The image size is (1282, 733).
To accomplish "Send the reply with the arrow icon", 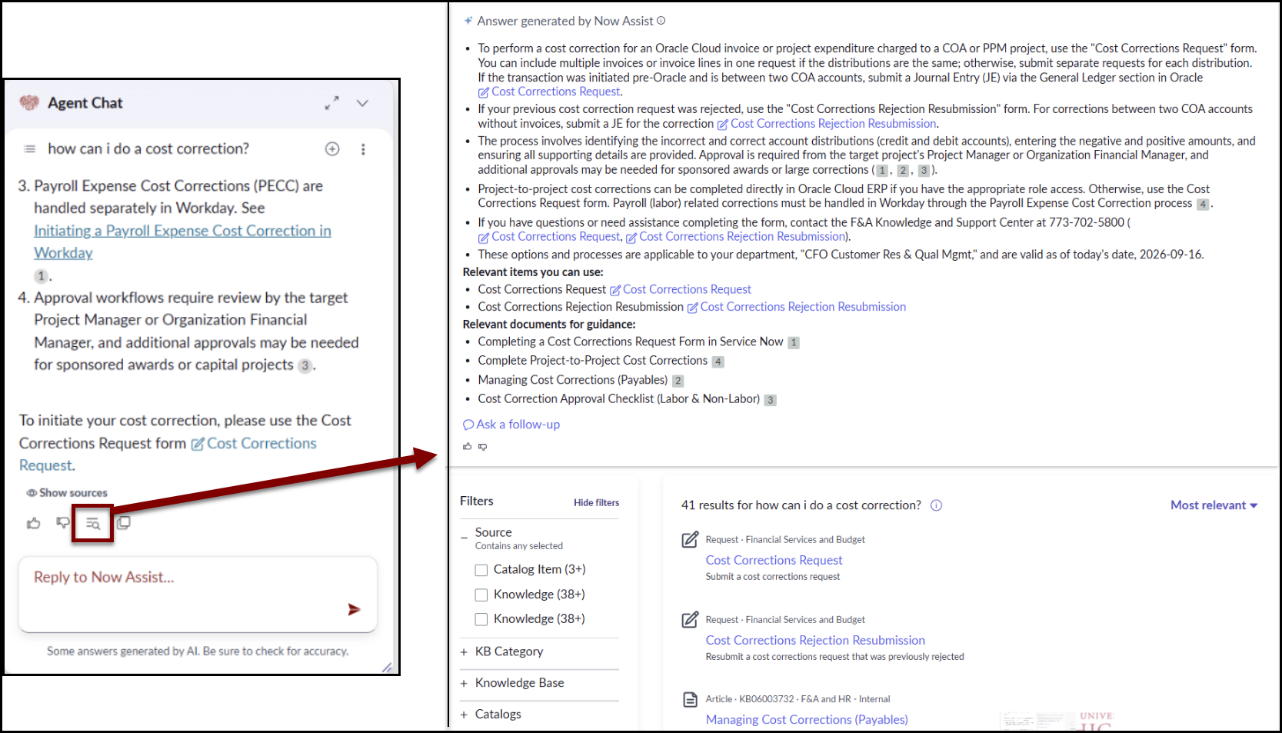I will tap(354, 609).
